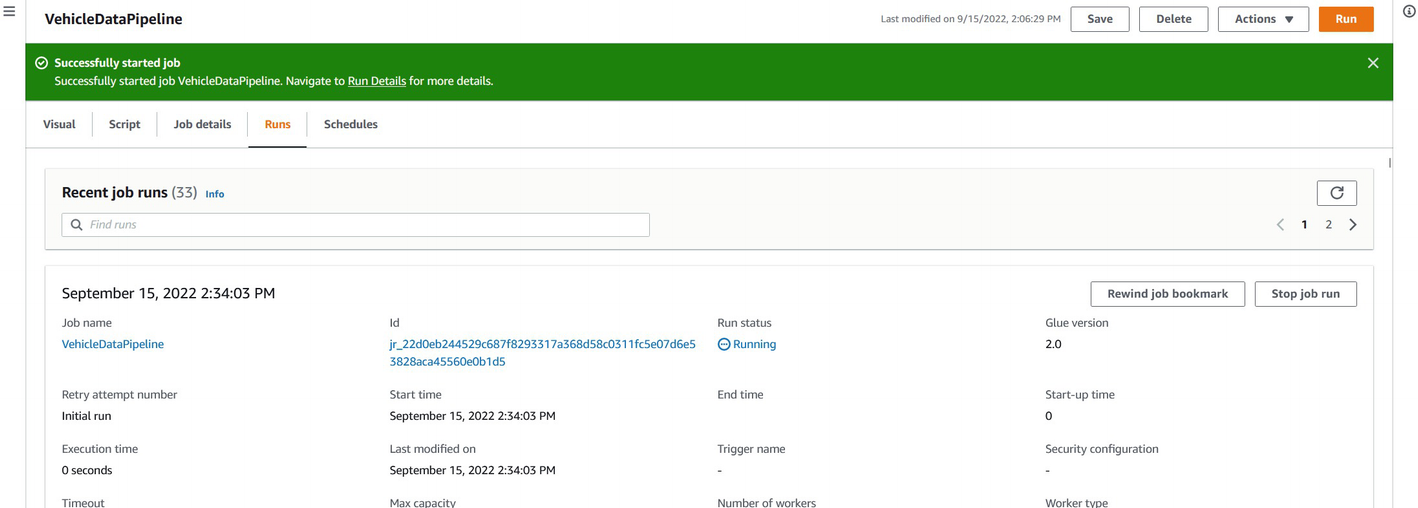Image resolution: width=1418 pixels, height=508 pixels.
Task: Click the Delete job button
Action: tap(1173, 19)
